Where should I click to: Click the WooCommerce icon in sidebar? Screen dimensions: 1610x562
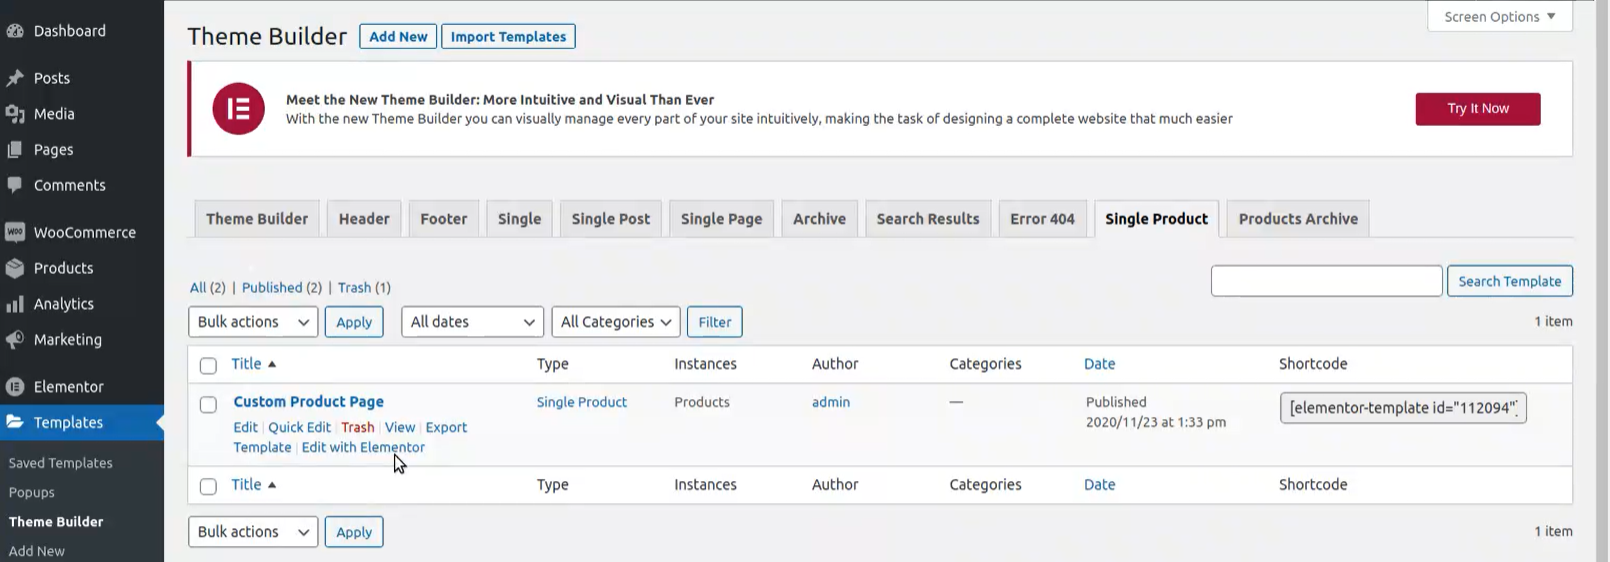point(15,232)
